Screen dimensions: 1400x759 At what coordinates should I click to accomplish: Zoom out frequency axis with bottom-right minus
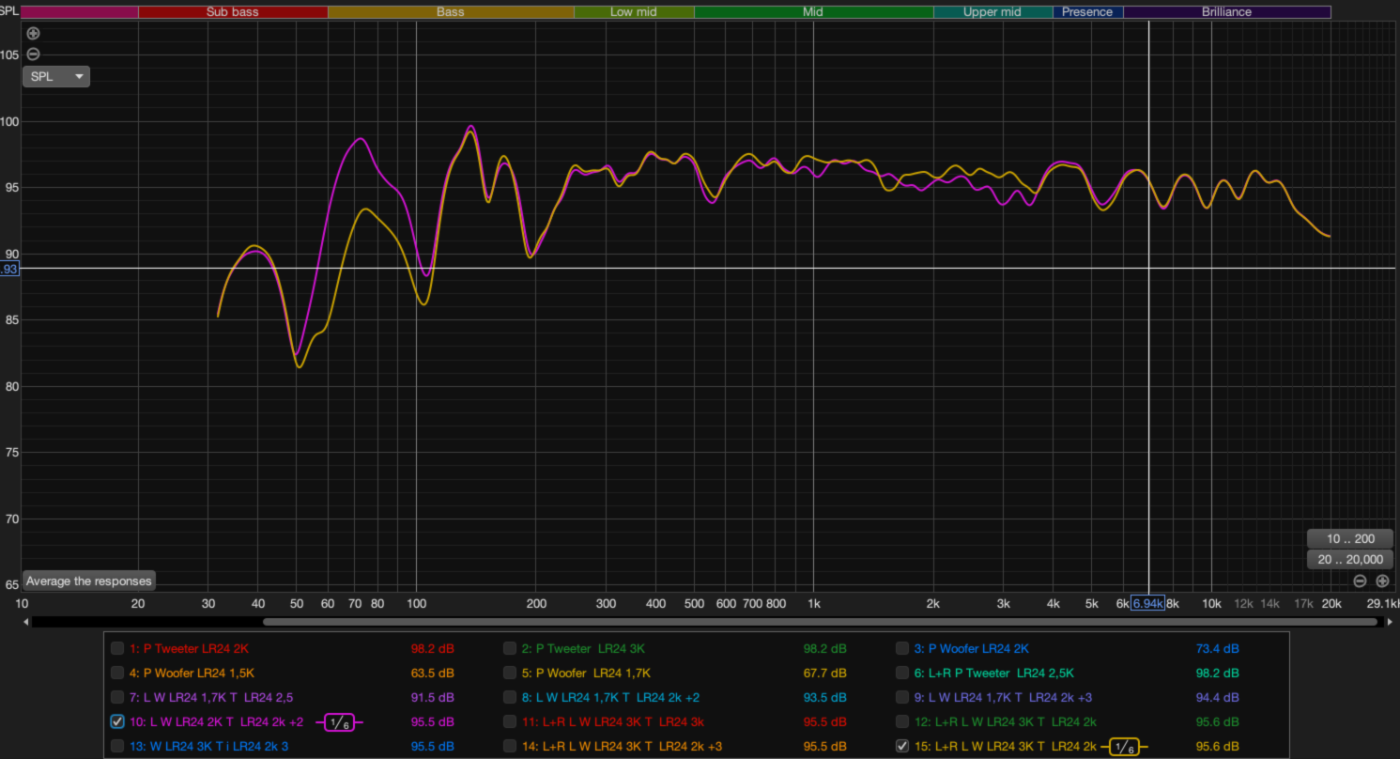pos(1360,581)
